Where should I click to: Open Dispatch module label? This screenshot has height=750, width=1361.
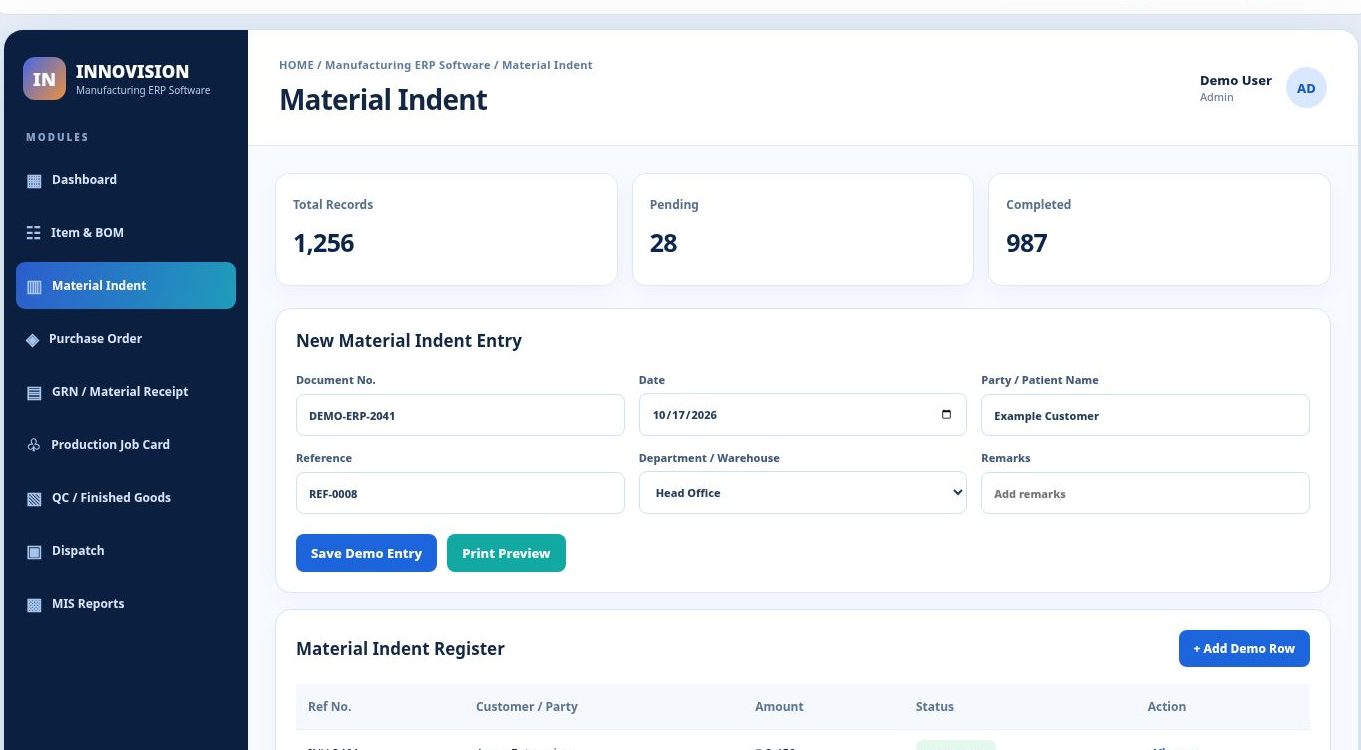78,551
